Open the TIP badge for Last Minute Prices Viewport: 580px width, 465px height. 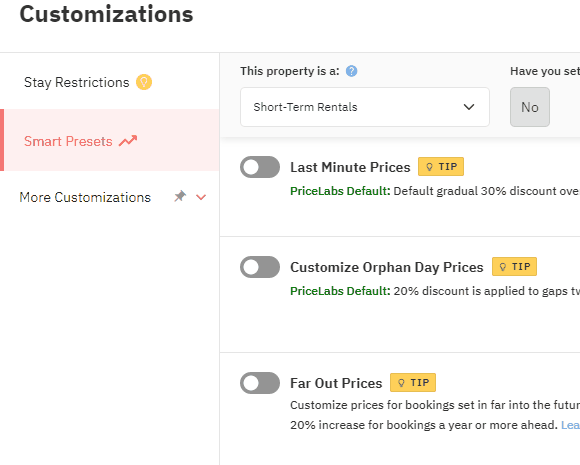point(441,166)
